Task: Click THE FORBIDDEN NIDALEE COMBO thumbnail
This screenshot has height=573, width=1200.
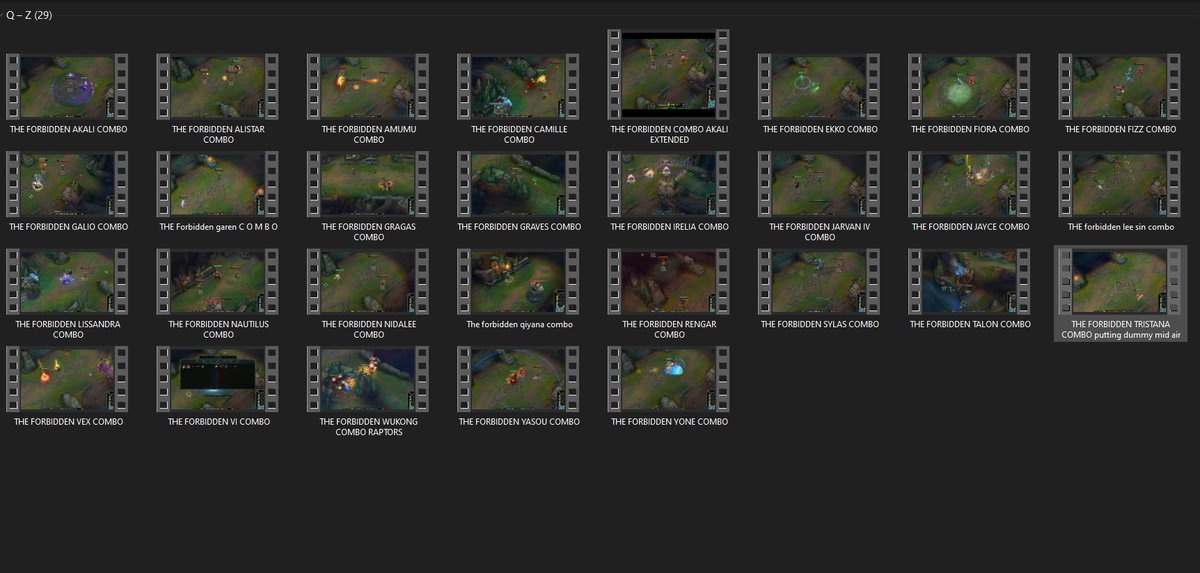Action: [x=368, y=282]
